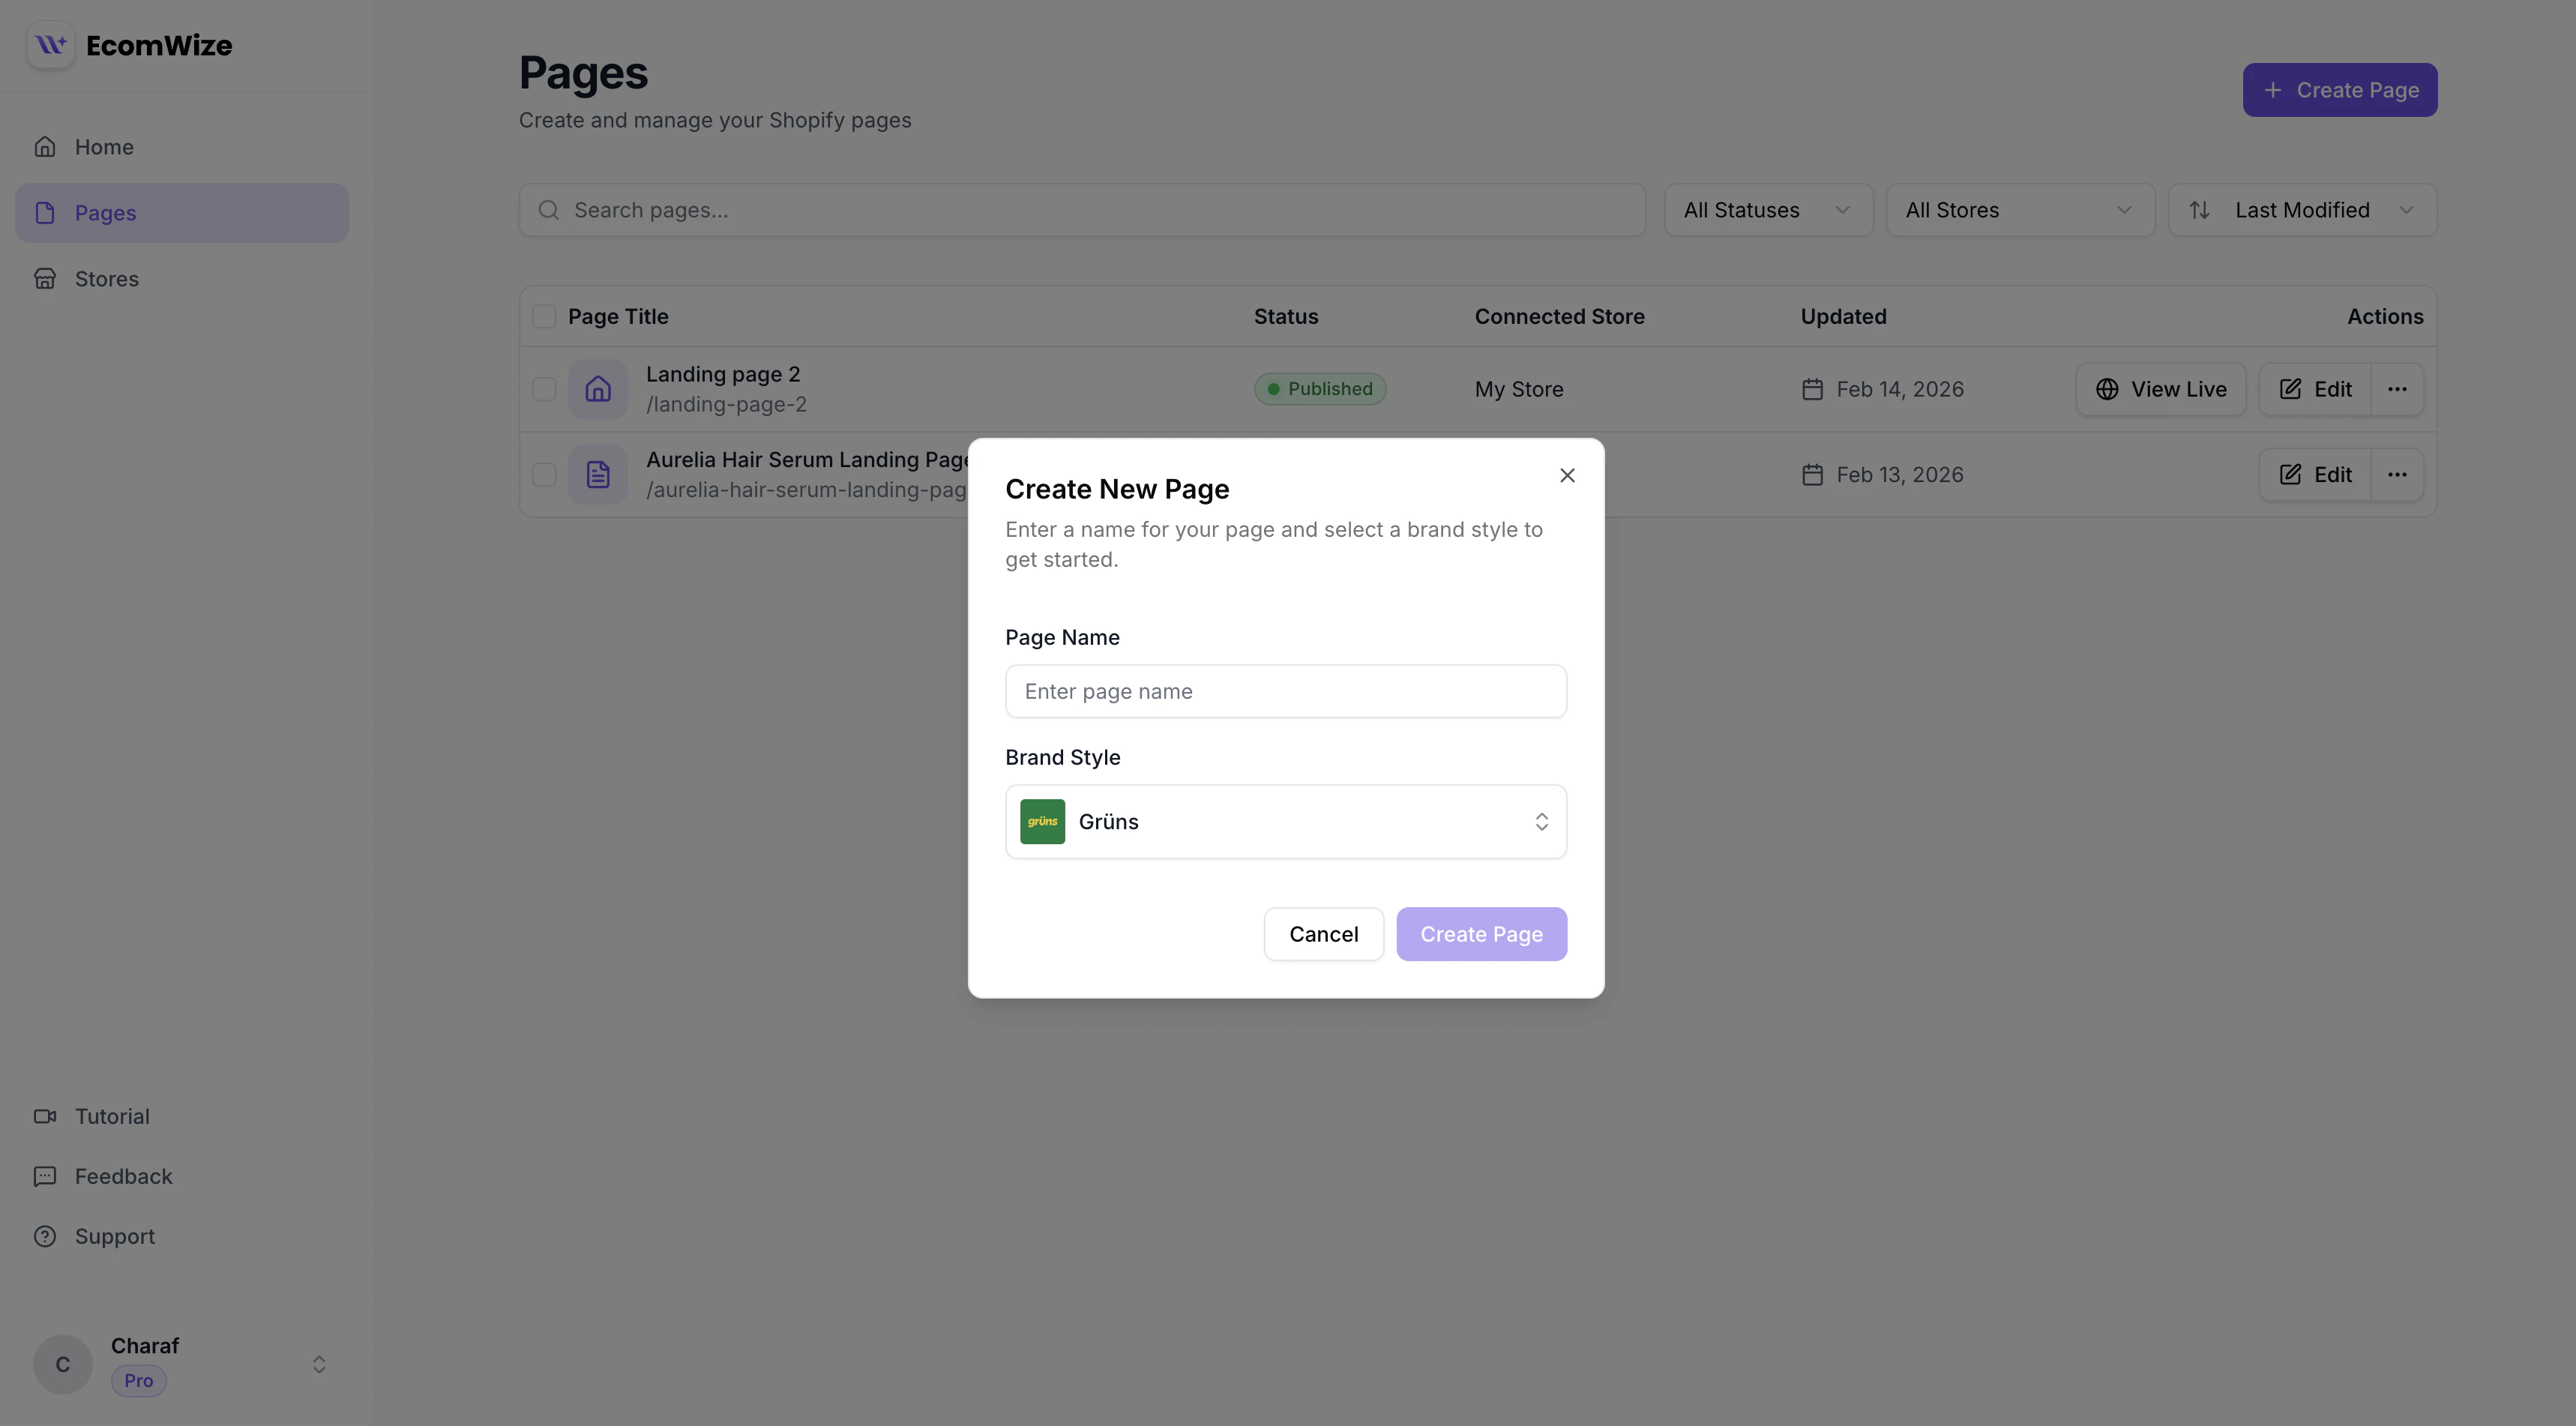The width and height of the screenshot is (2576, 1426).
Task: Go to Stores in the sidebar
Action: (107, 279)
